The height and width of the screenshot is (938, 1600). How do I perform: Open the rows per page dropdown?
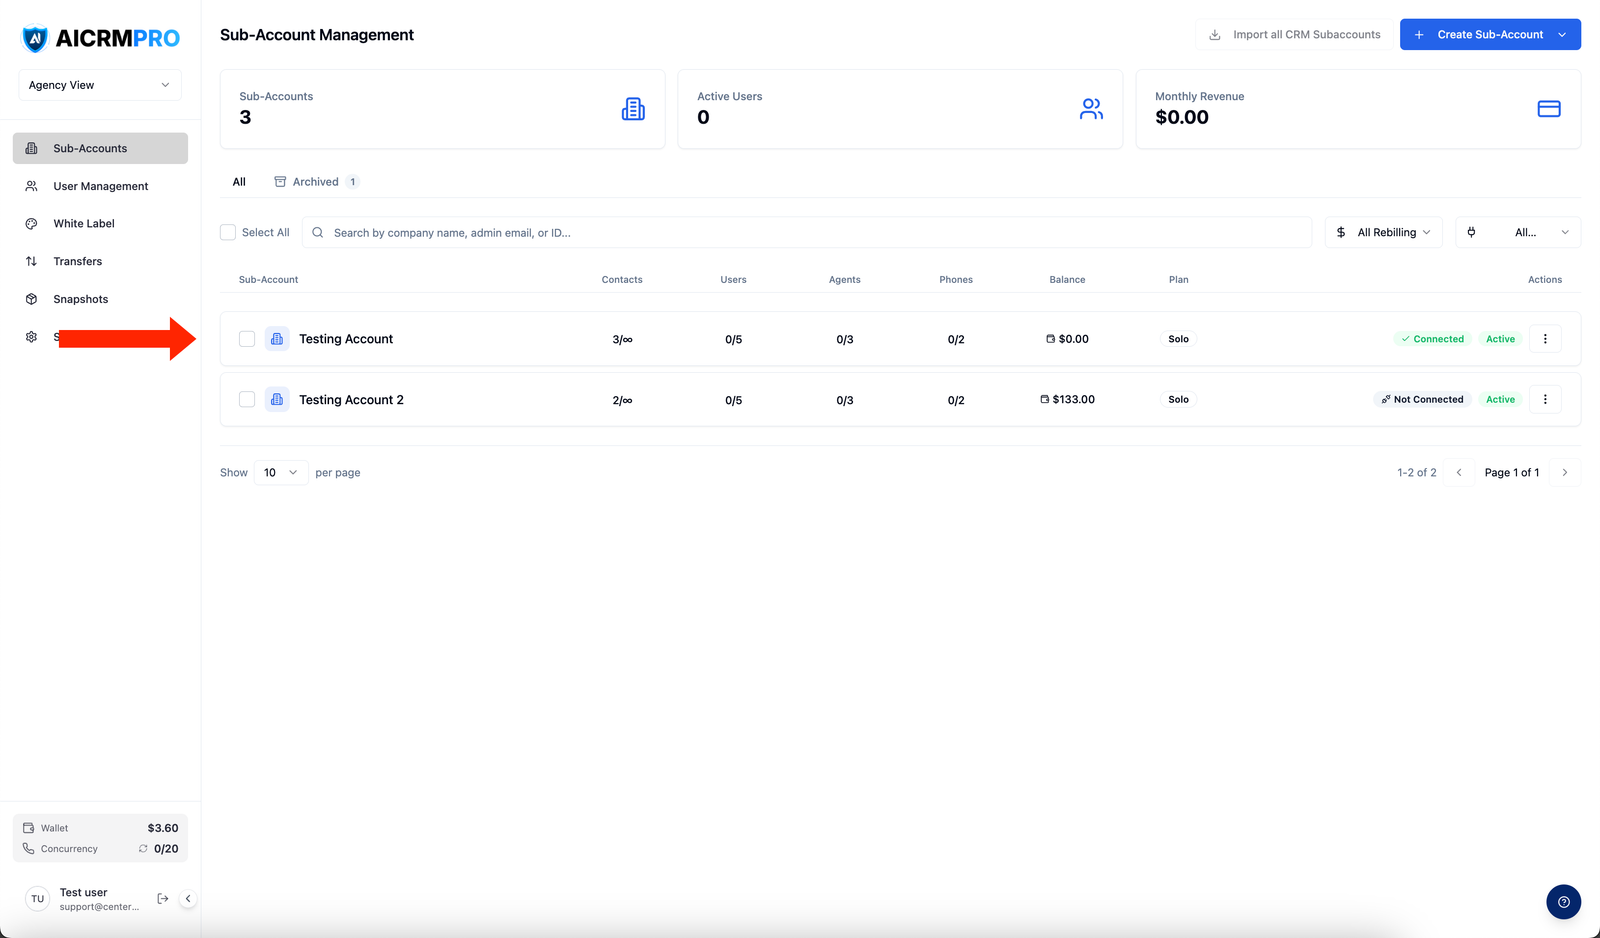(281, 472)
